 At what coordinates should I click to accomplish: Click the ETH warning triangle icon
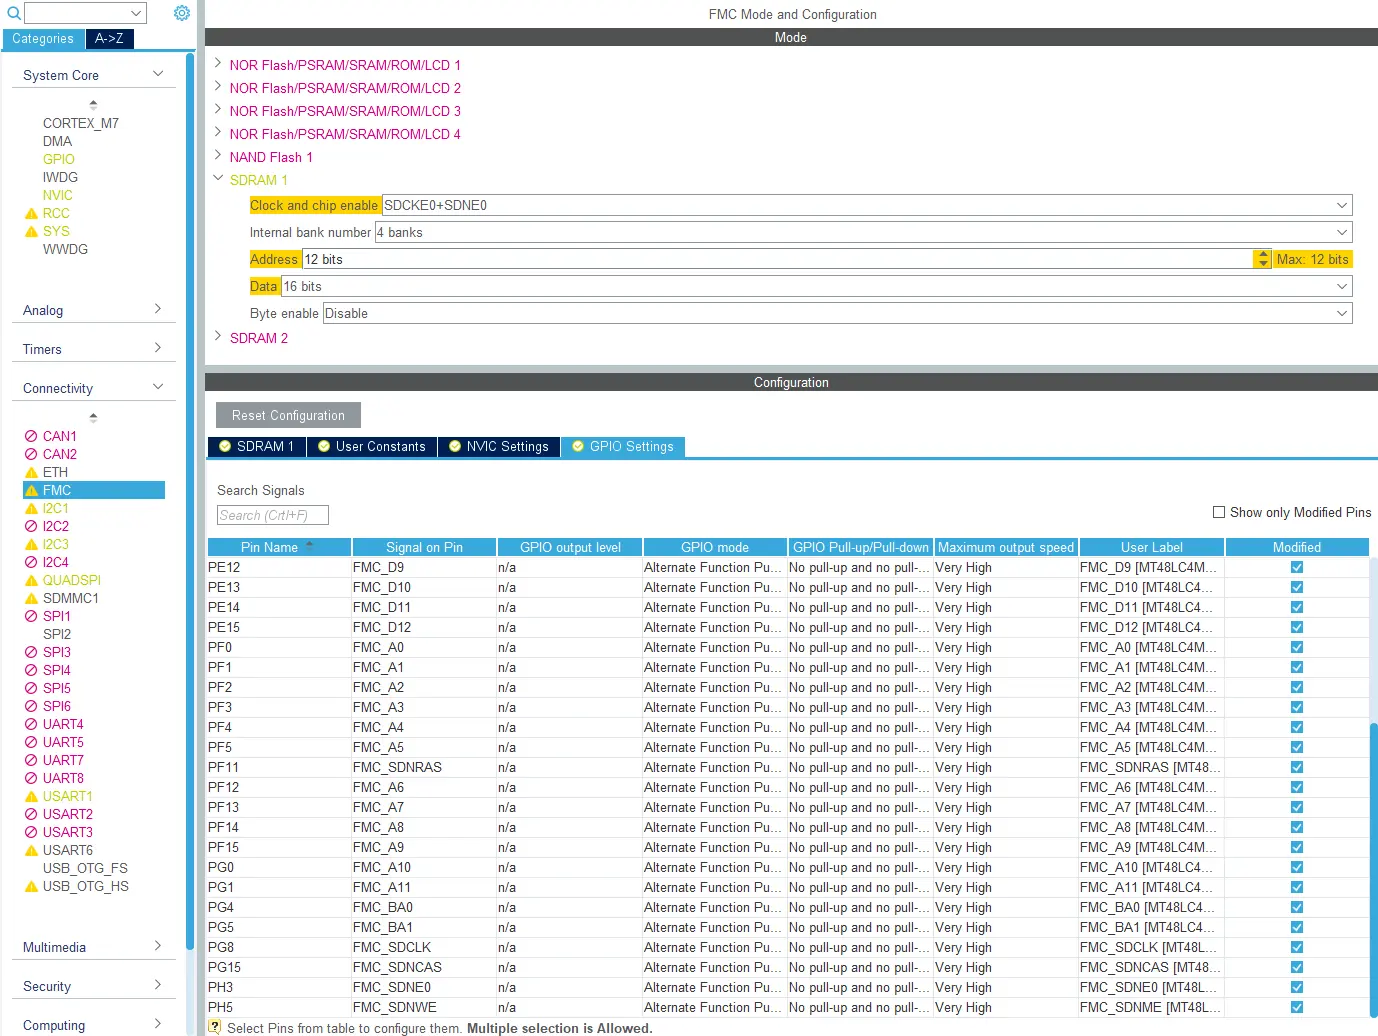31,473
